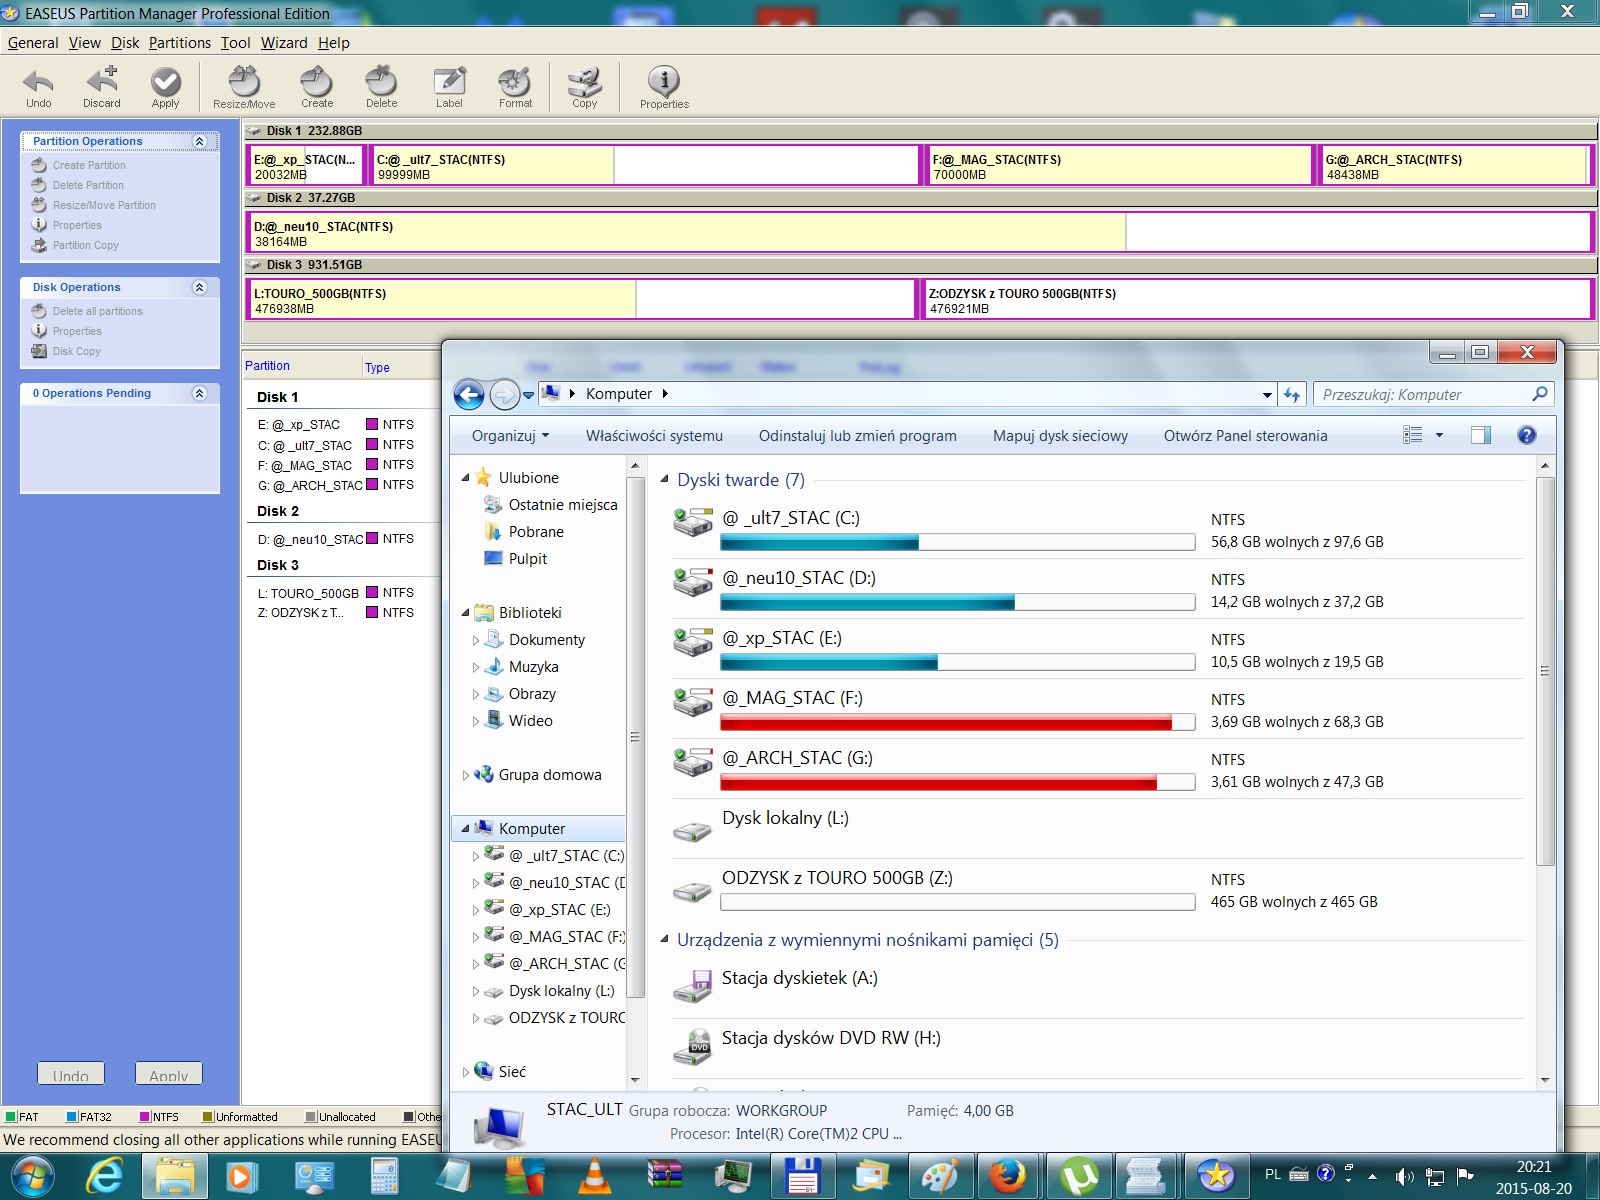1600x1200 pixels.
Task: Open the @_ult7_STAC (C:) drive icon
Action: click(692, 522)
